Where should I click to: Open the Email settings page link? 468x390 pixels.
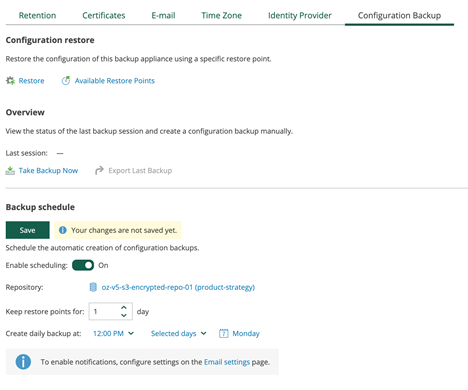(227, 362)
